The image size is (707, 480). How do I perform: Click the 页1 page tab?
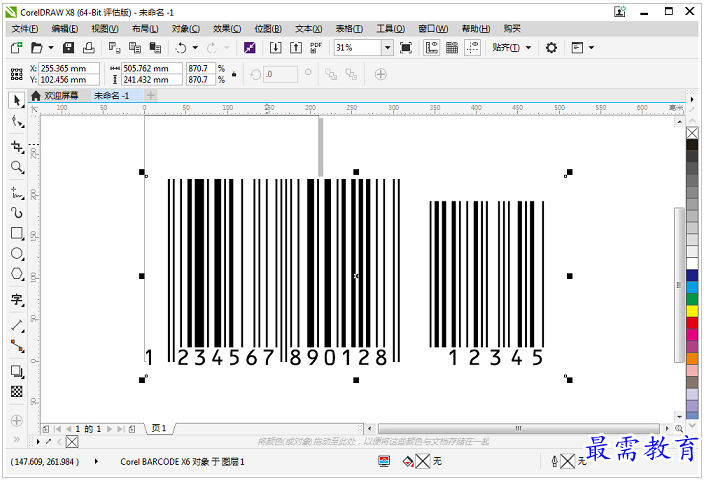[159, 428]
